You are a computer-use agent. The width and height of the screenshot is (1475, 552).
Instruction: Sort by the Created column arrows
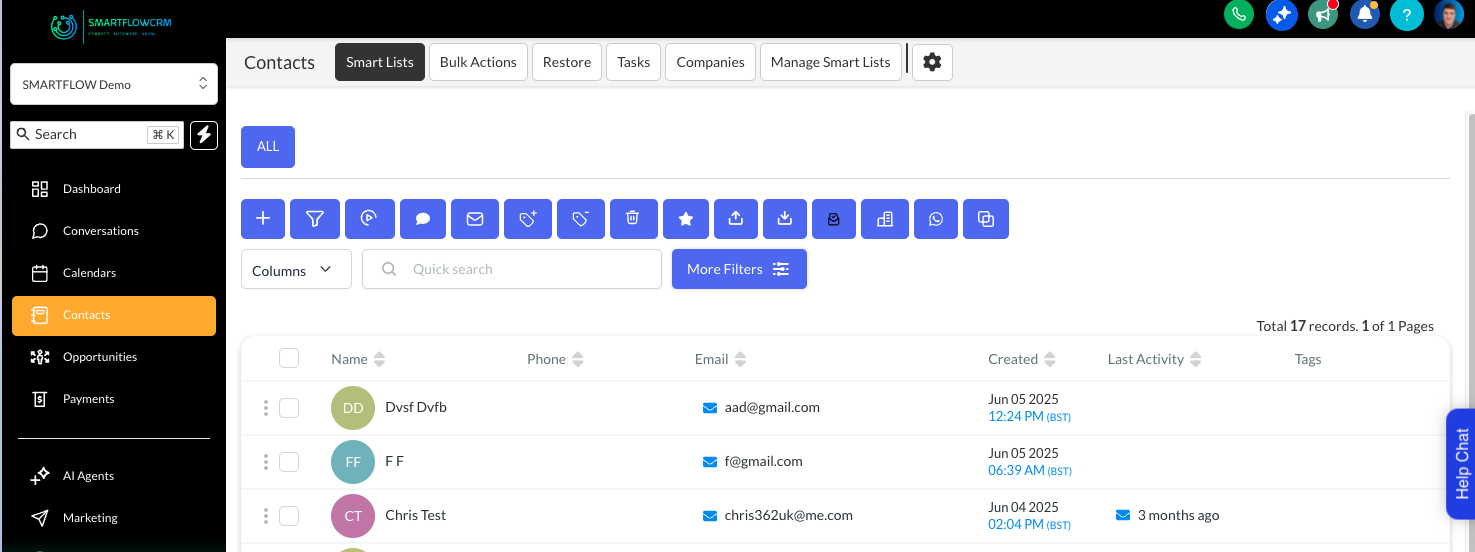click(x=1050, y=359)
